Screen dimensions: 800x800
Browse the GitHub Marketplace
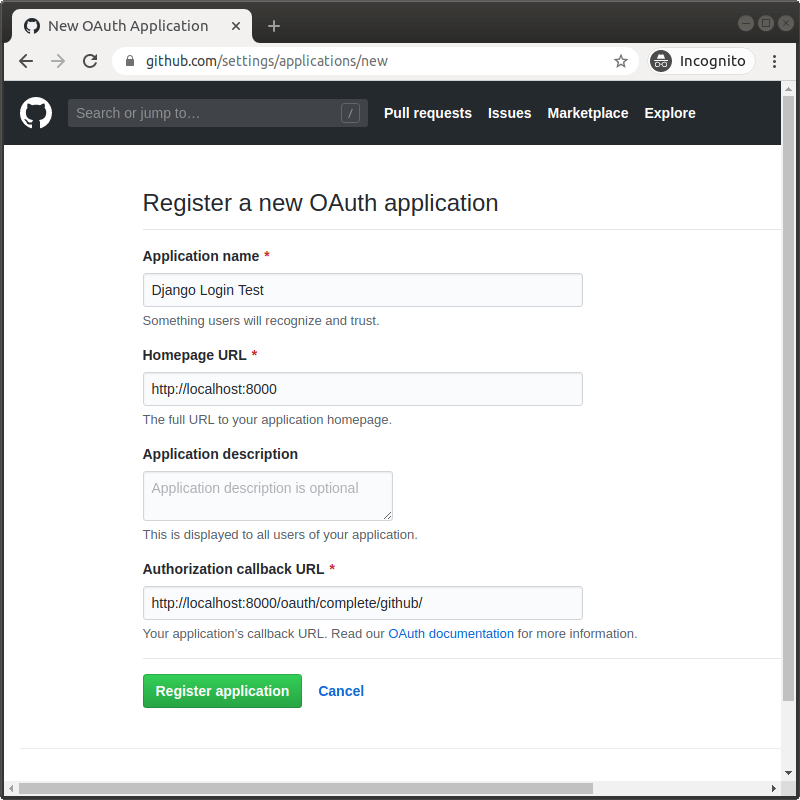[x=587, y=113]
